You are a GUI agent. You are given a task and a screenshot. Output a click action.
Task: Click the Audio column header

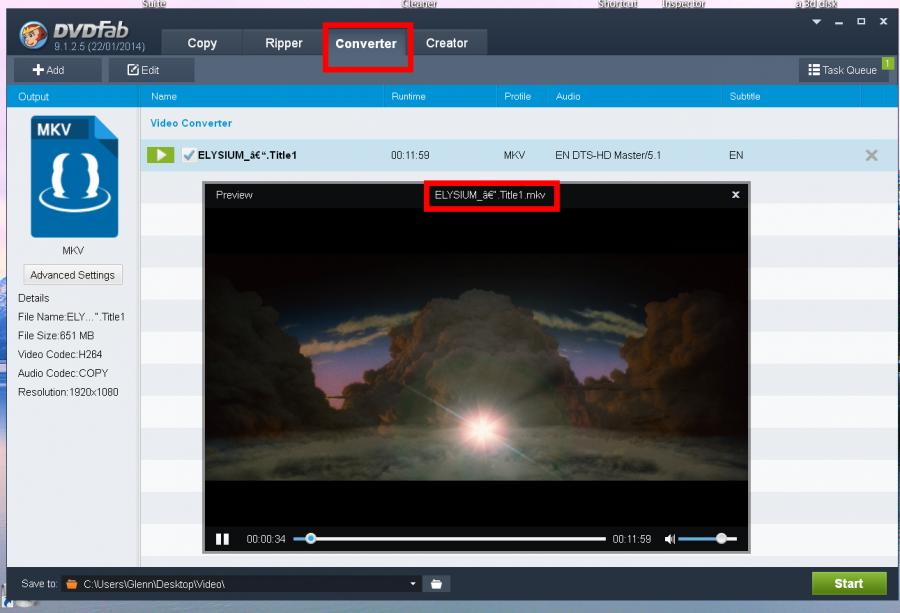point(568,96)
